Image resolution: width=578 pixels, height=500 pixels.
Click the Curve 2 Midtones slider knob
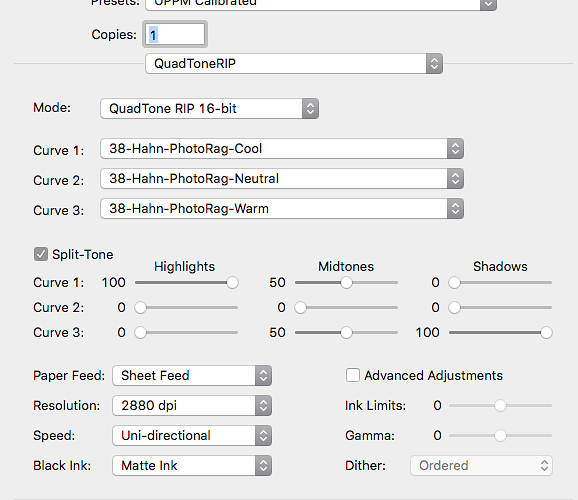[300, 308]
